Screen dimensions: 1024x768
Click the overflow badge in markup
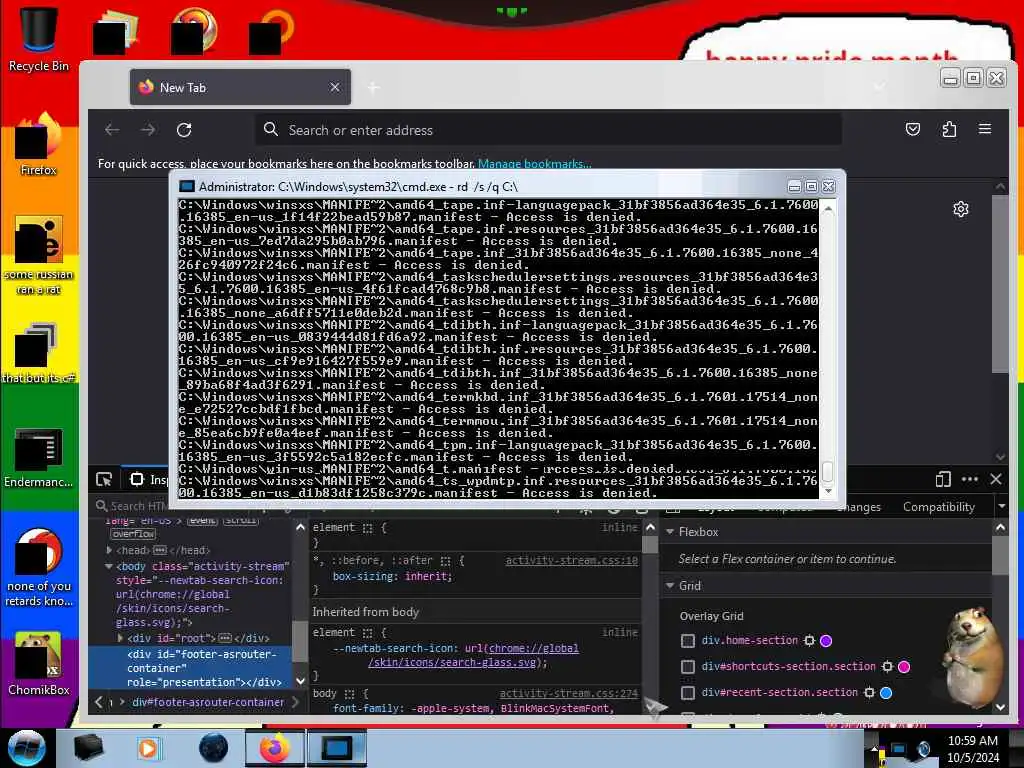pos(133,534)
